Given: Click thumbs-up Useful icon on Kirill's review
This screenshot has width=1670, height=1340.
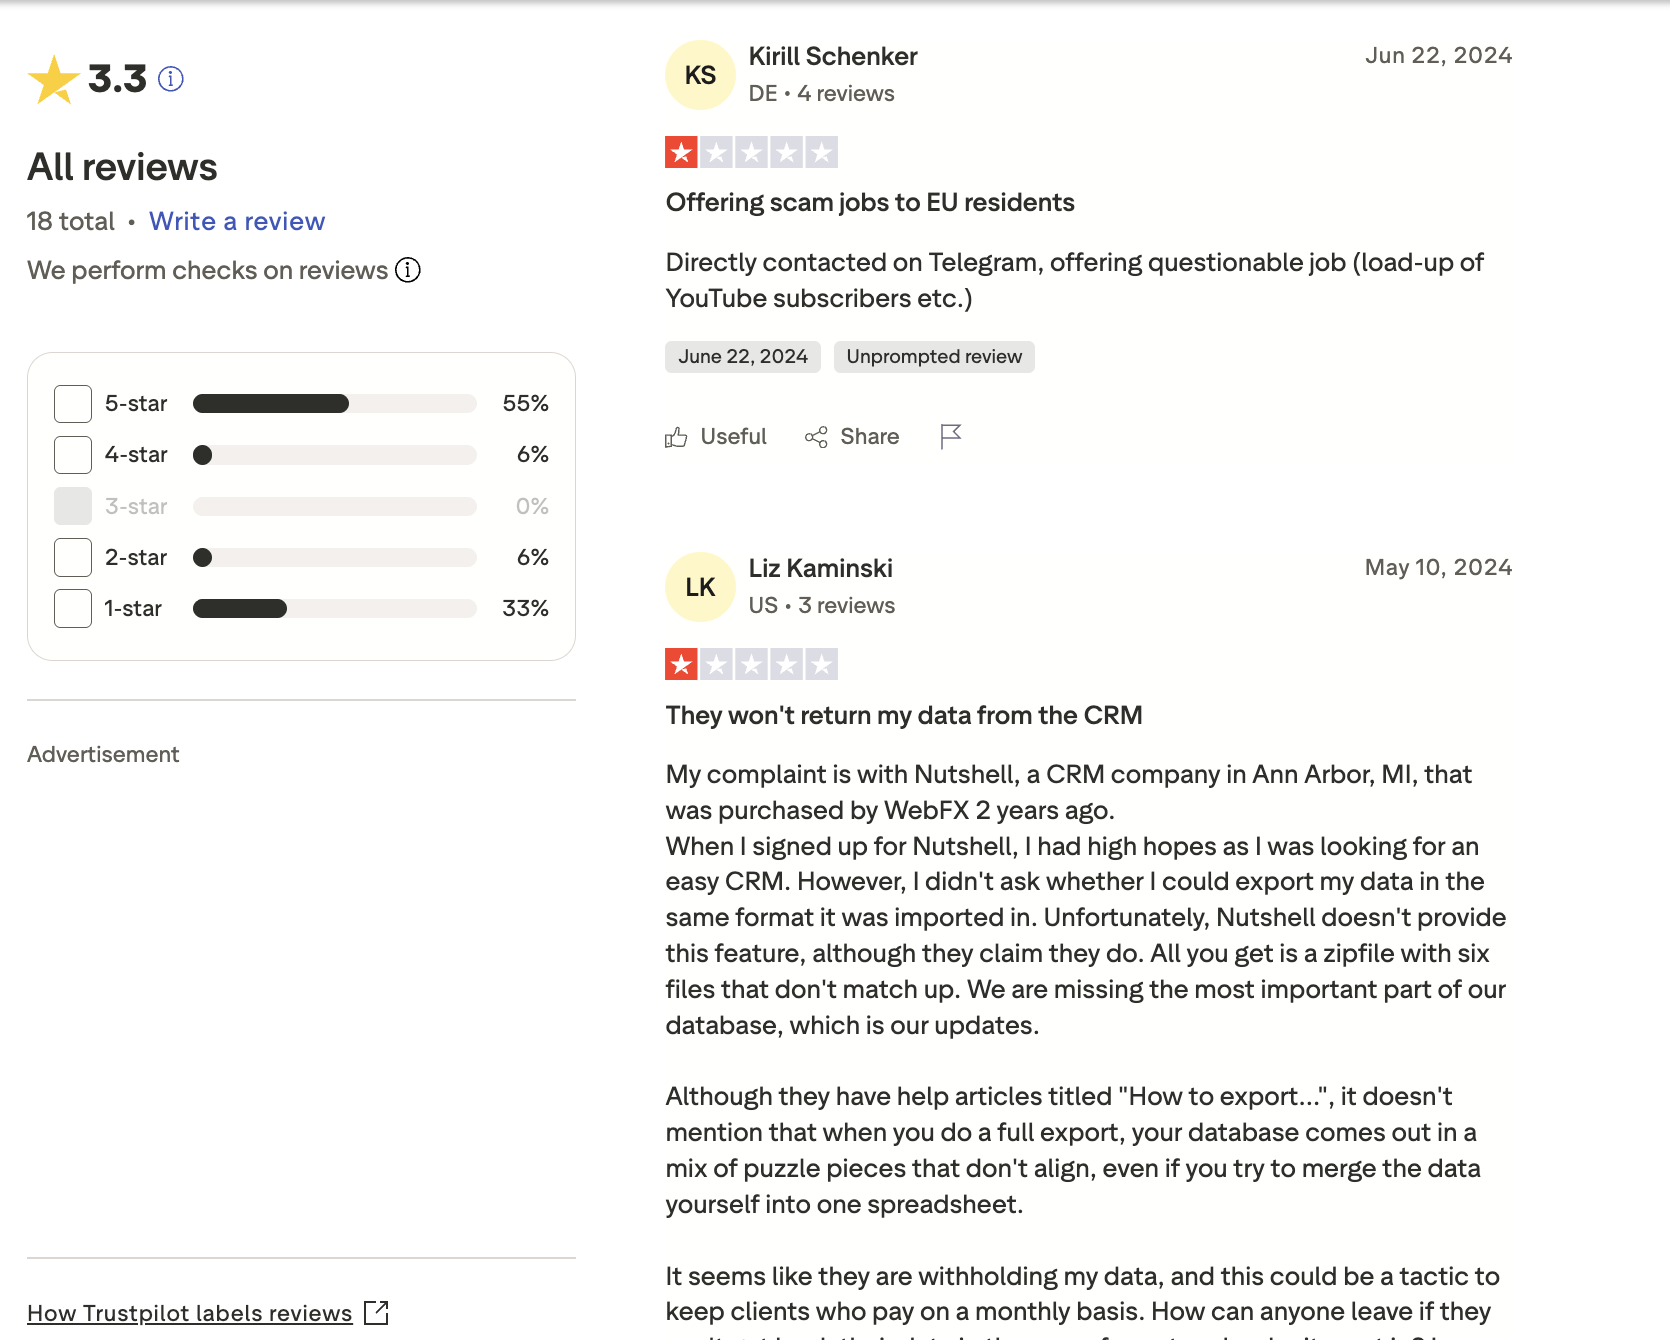Looking at the screenshot, I should point(677,437).
